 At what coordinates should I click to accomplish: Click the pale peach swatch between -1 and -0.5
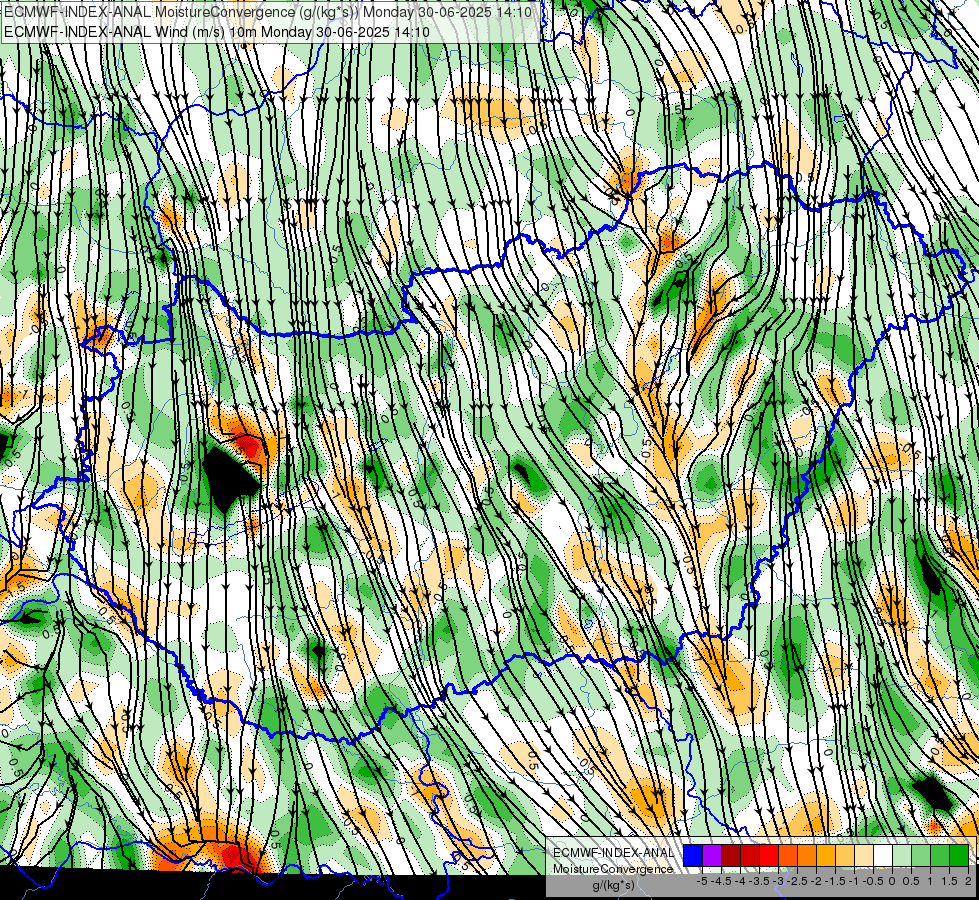point(864,855)
